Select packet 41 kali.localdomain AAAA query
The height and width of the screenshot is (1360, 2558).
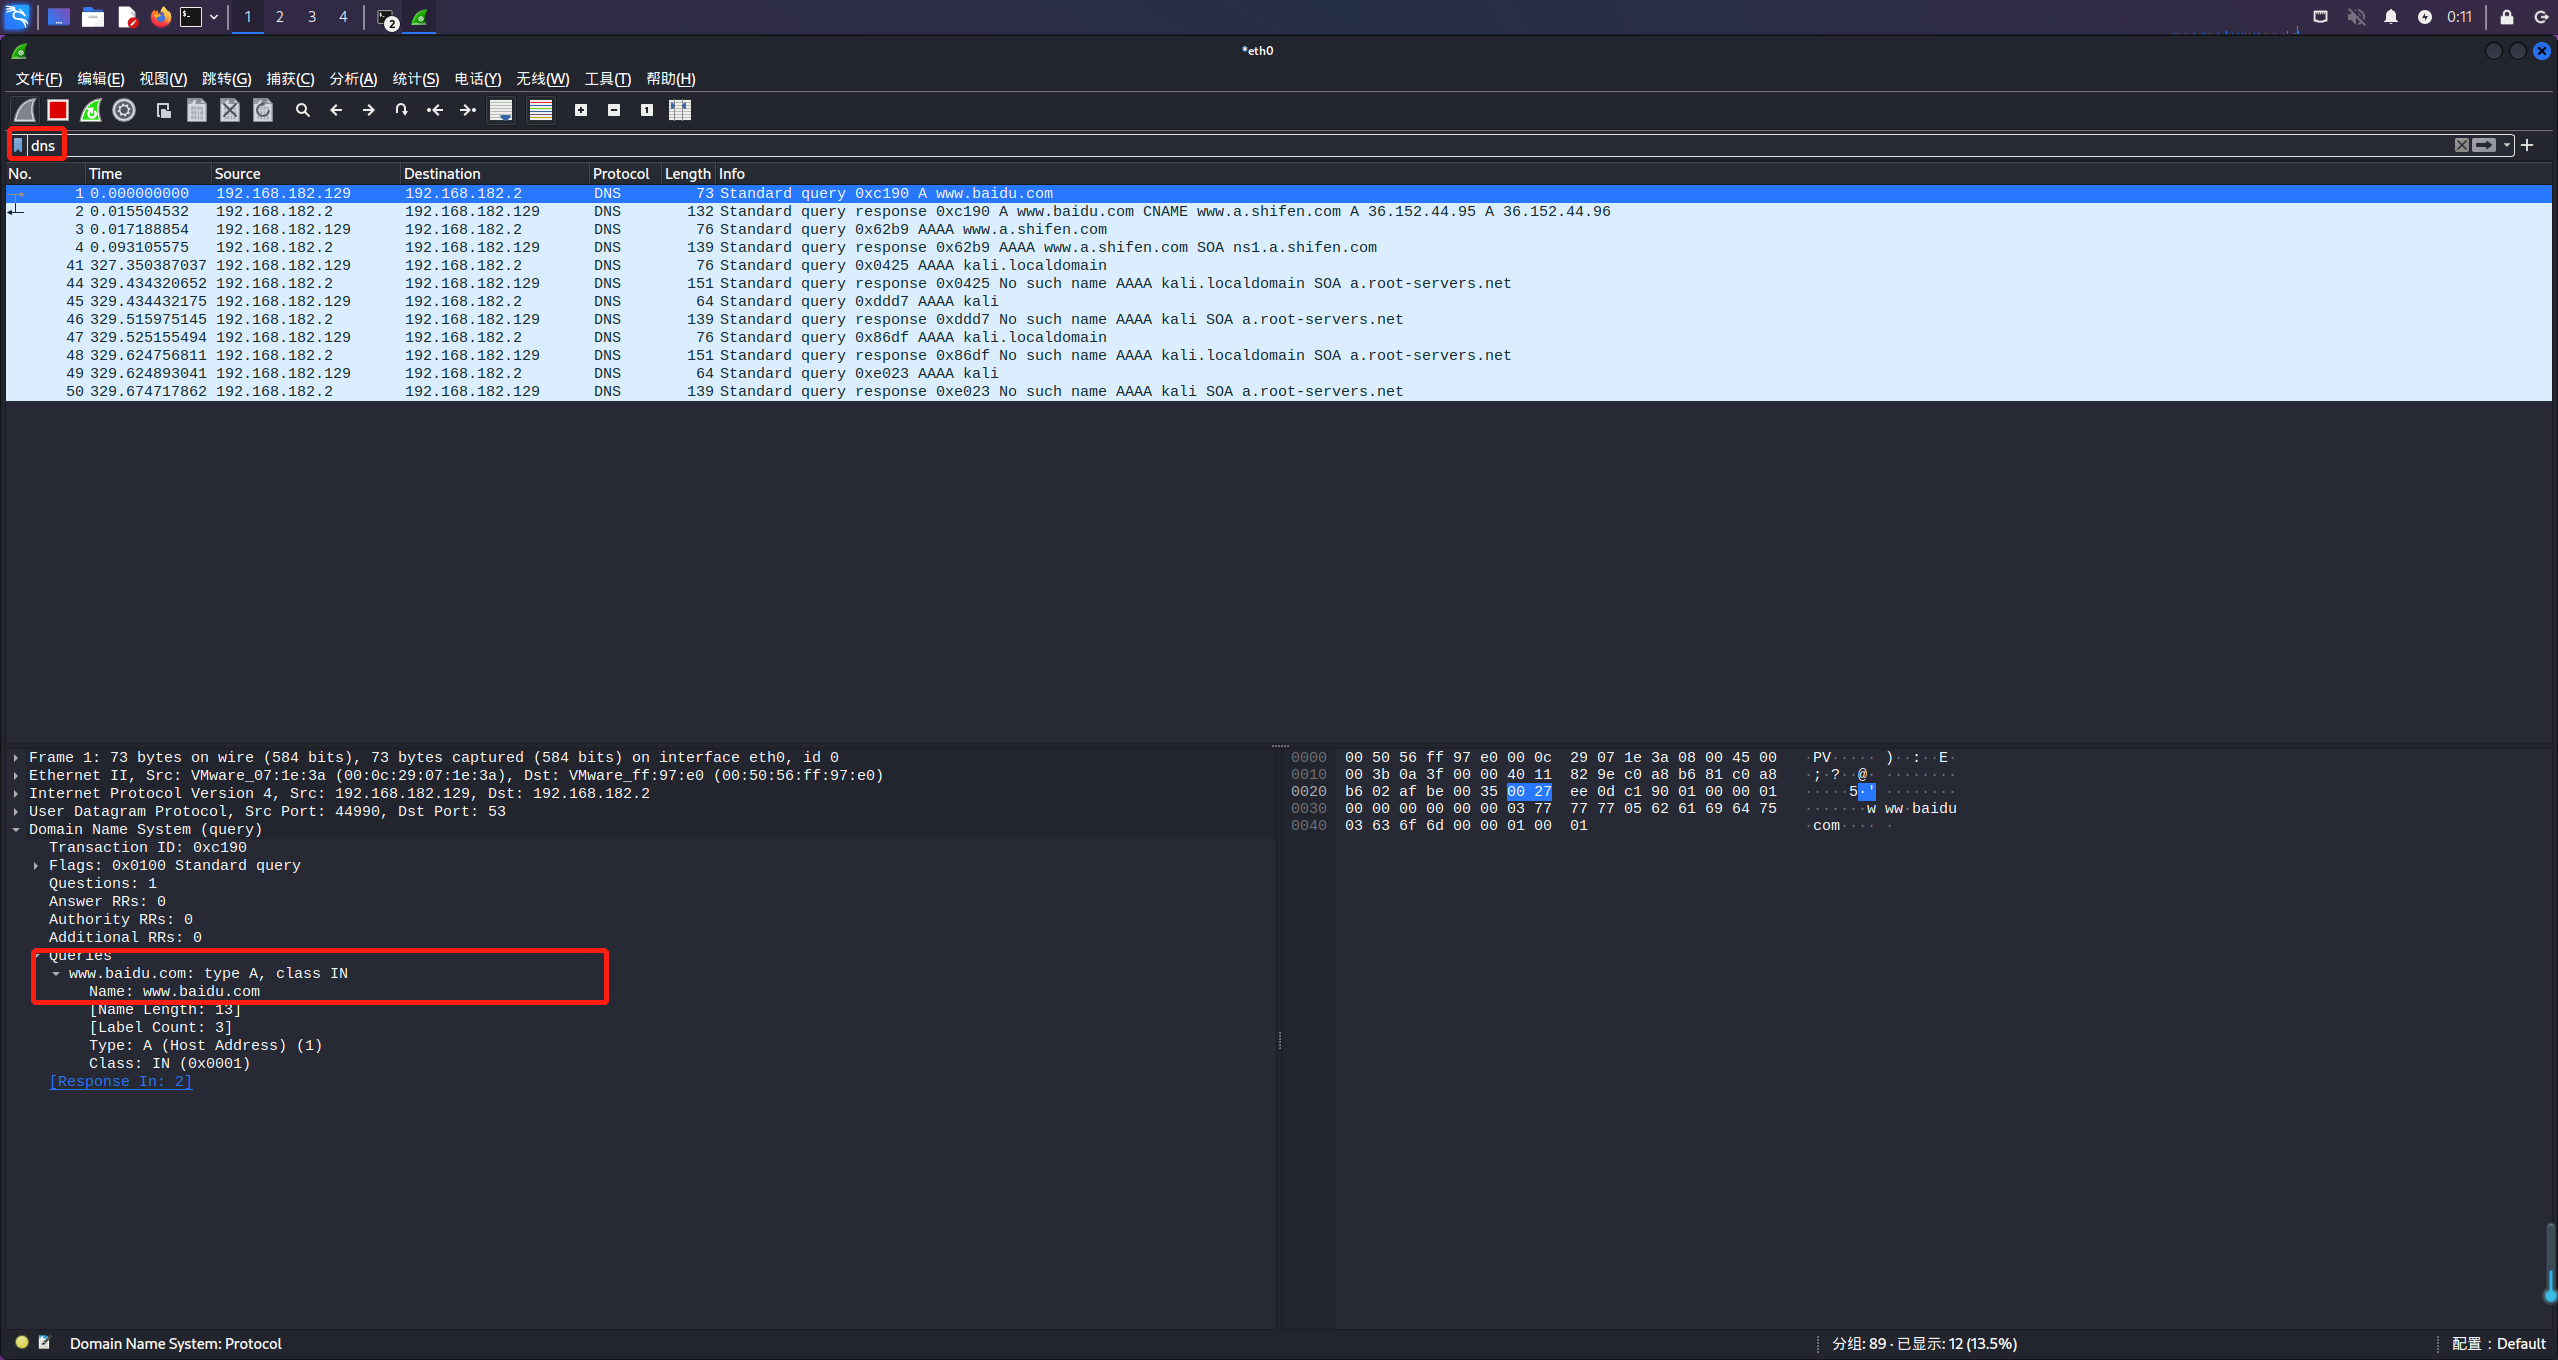tap(1278, 266)
